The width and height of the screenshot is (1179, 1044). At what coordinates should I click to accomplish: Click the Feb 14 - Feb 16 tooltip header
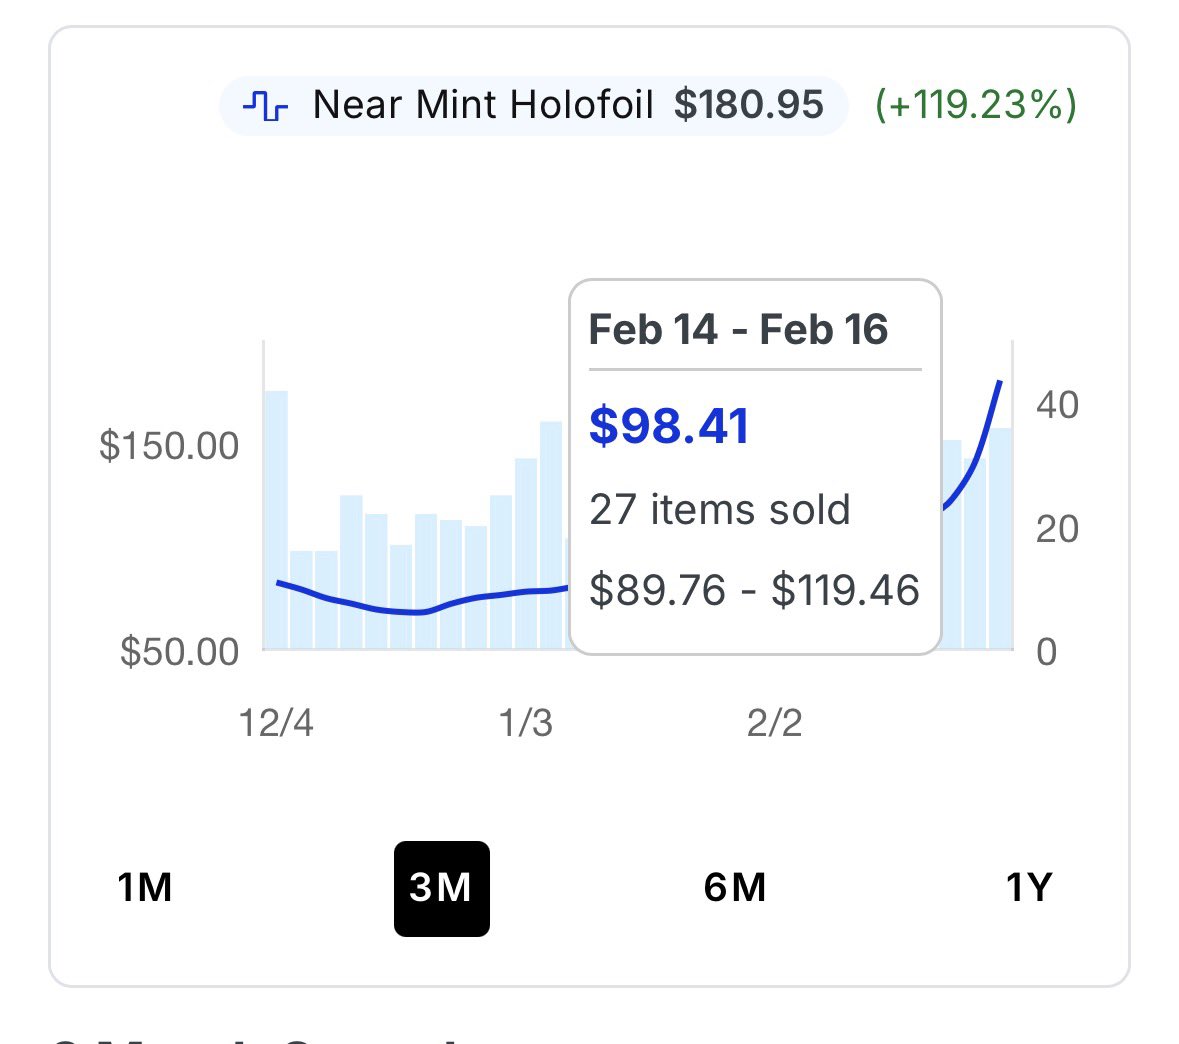point(738,330)
